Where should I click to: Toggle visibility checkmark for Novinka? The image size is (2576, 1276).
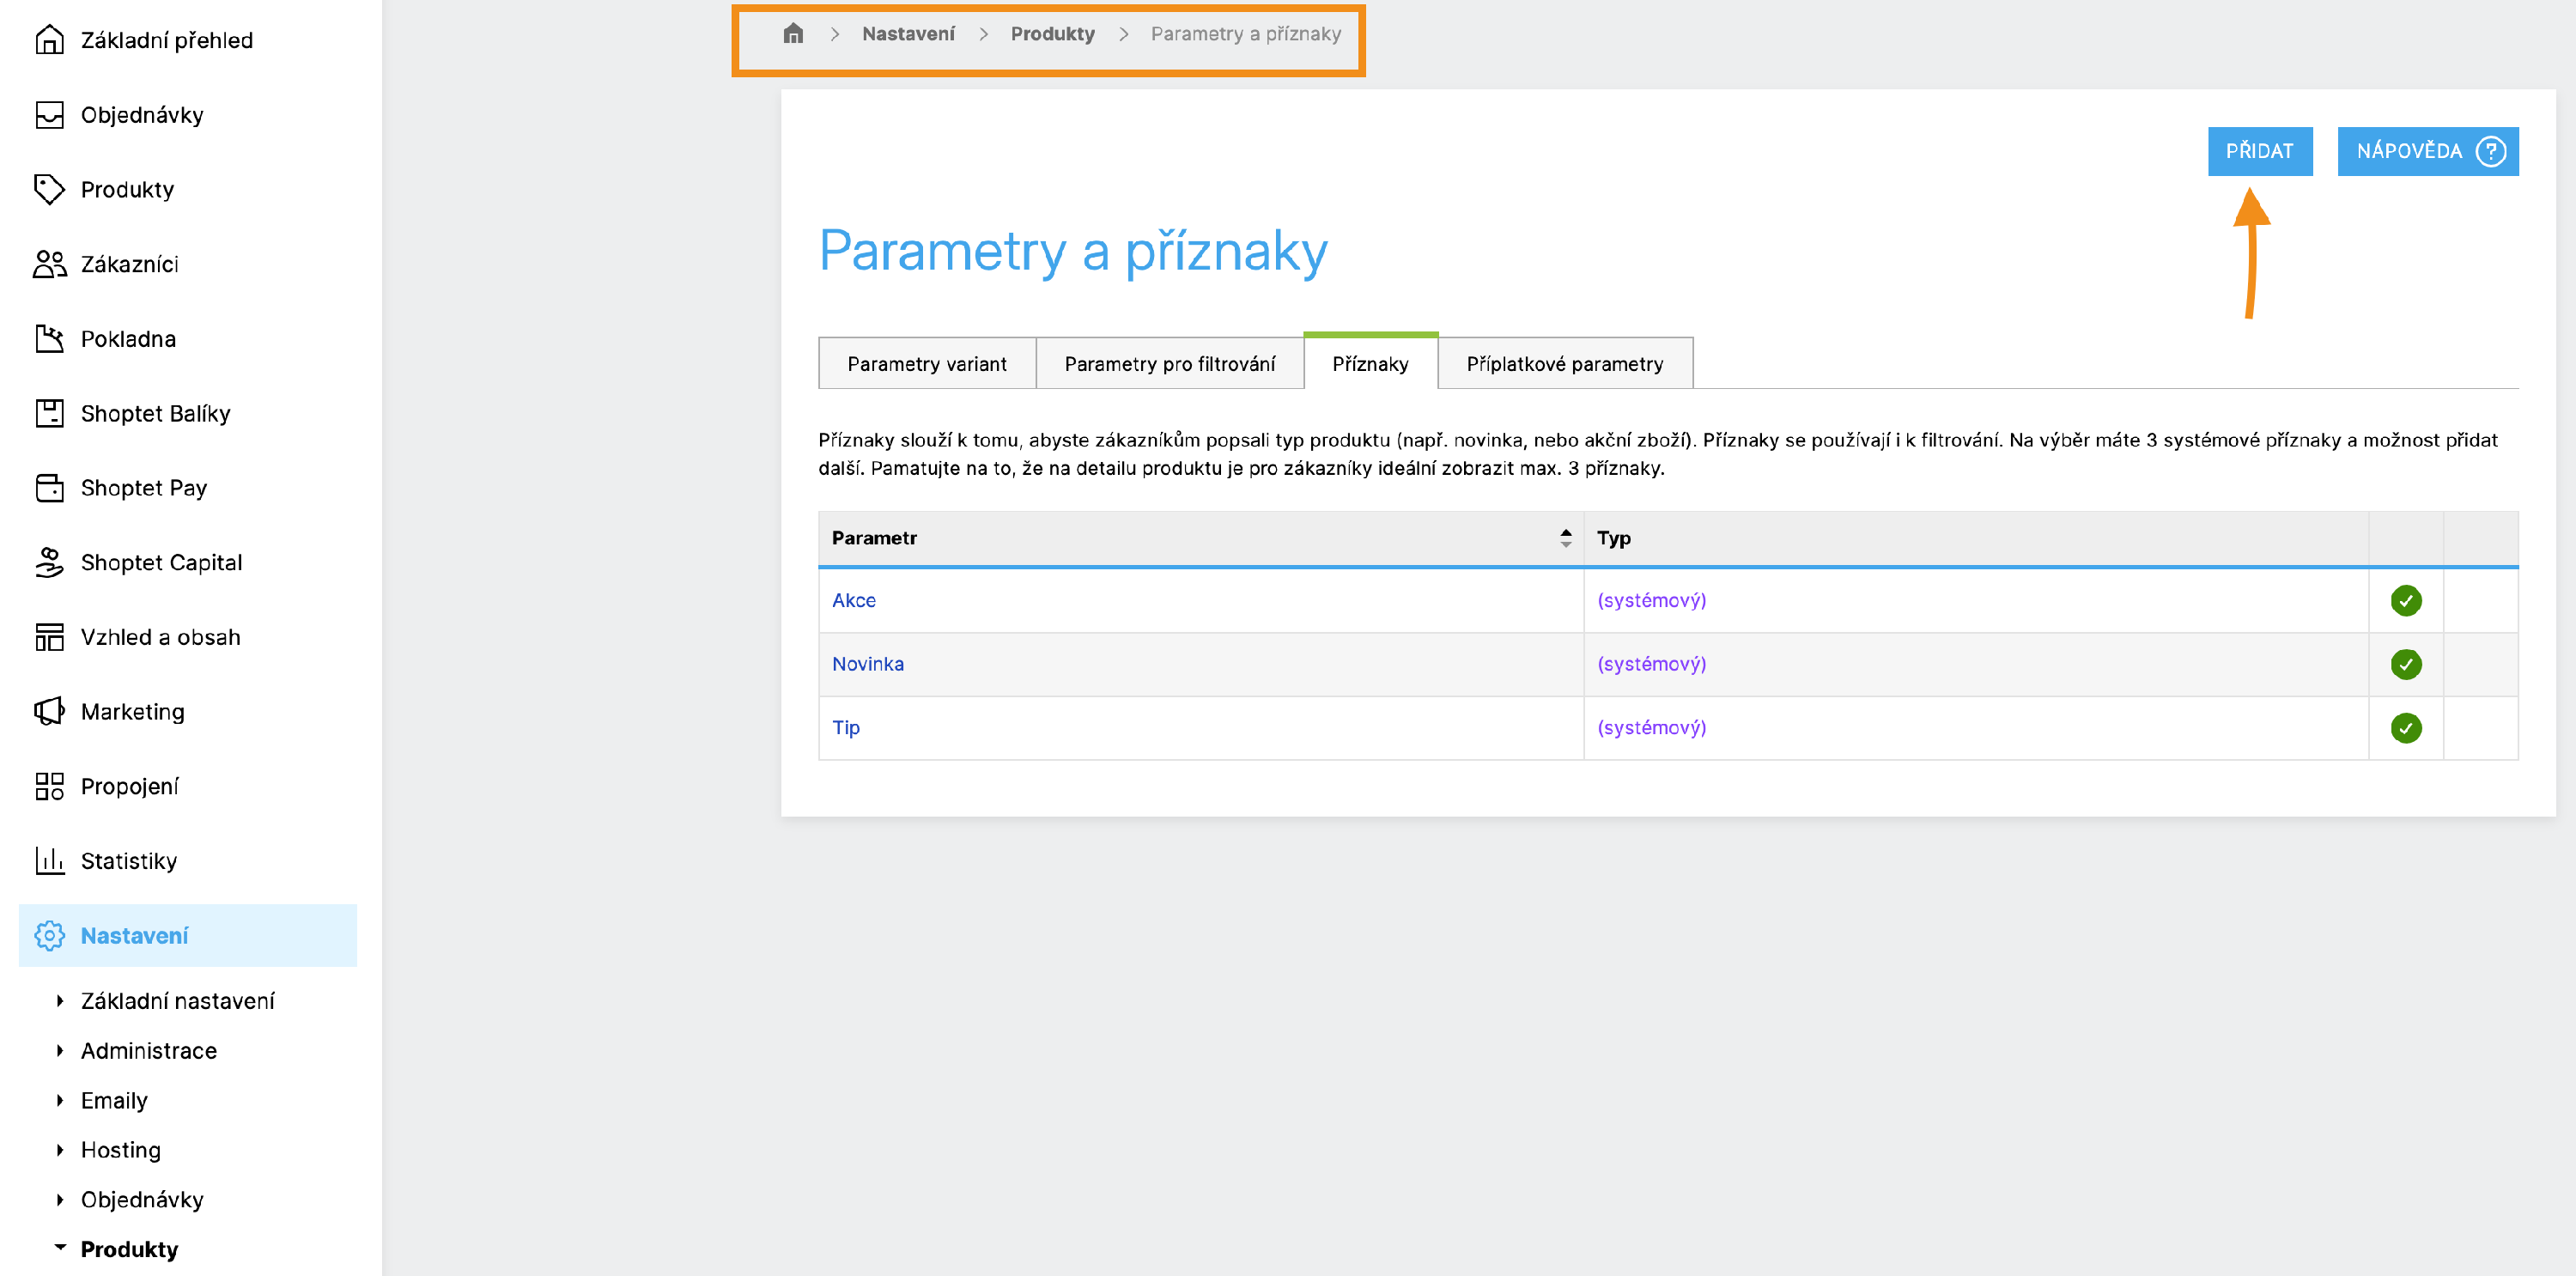tap(2405, 664)
